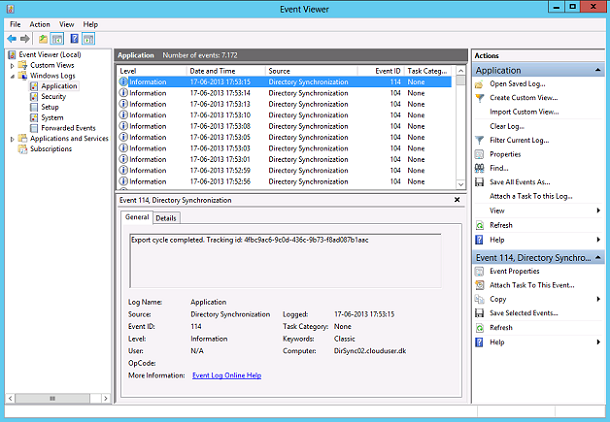Click the event list scroll-down arrow
610x422 pixels.
point(461,185)
